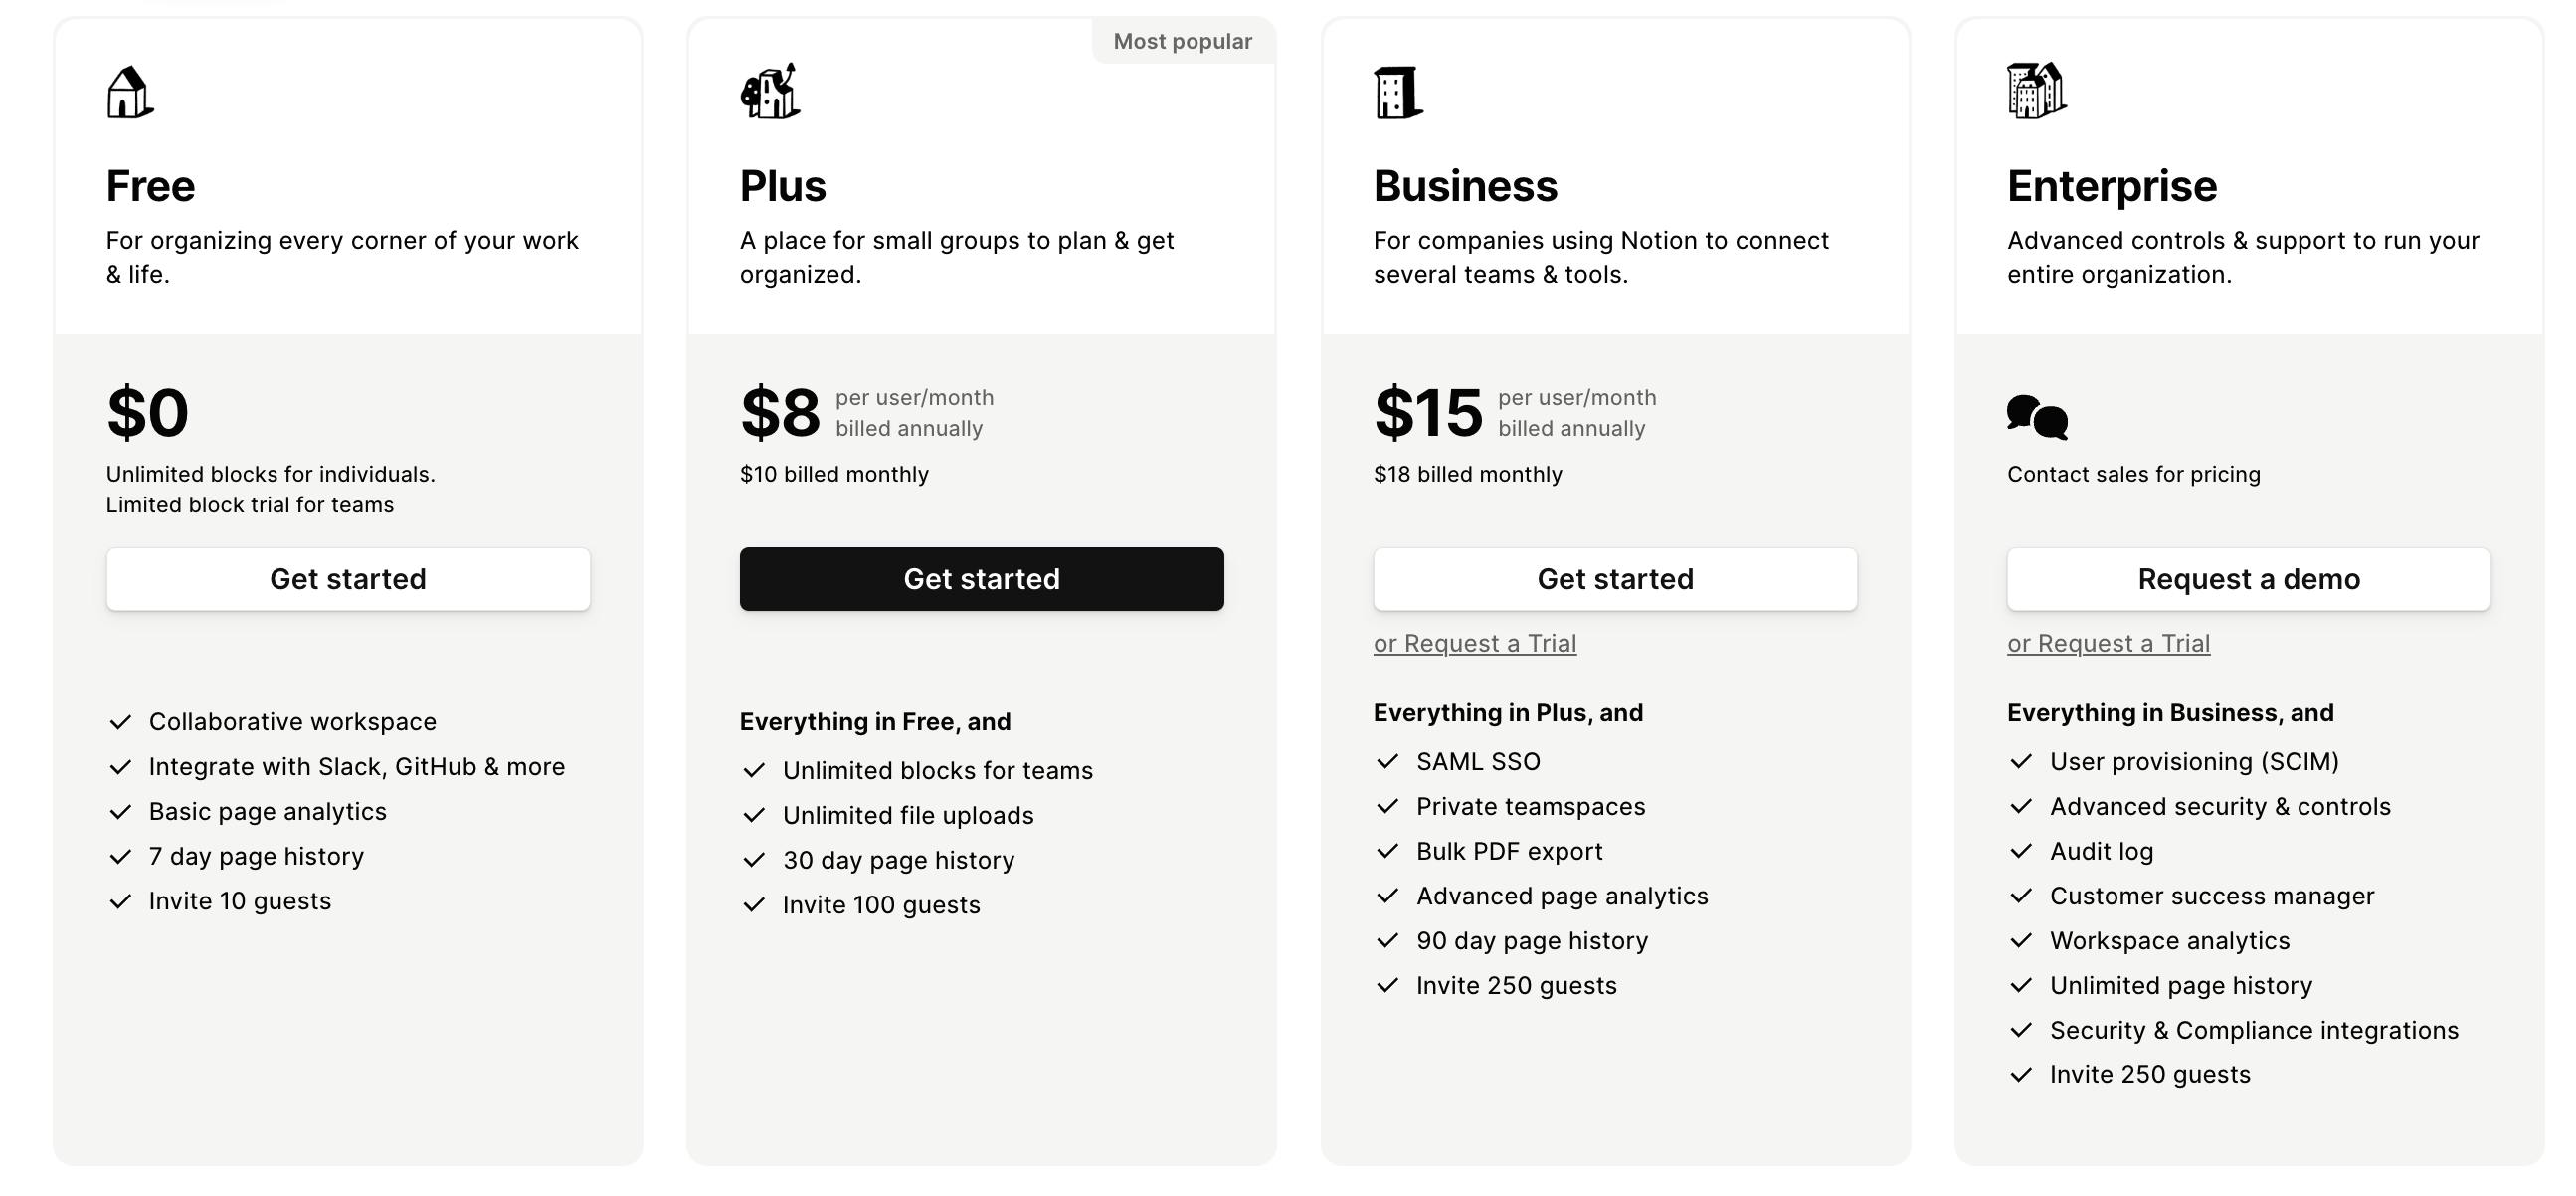This screenshot has width=2576, height=1196.
Task: Open Request a Trial link under Business
Action: point(1475,643)
